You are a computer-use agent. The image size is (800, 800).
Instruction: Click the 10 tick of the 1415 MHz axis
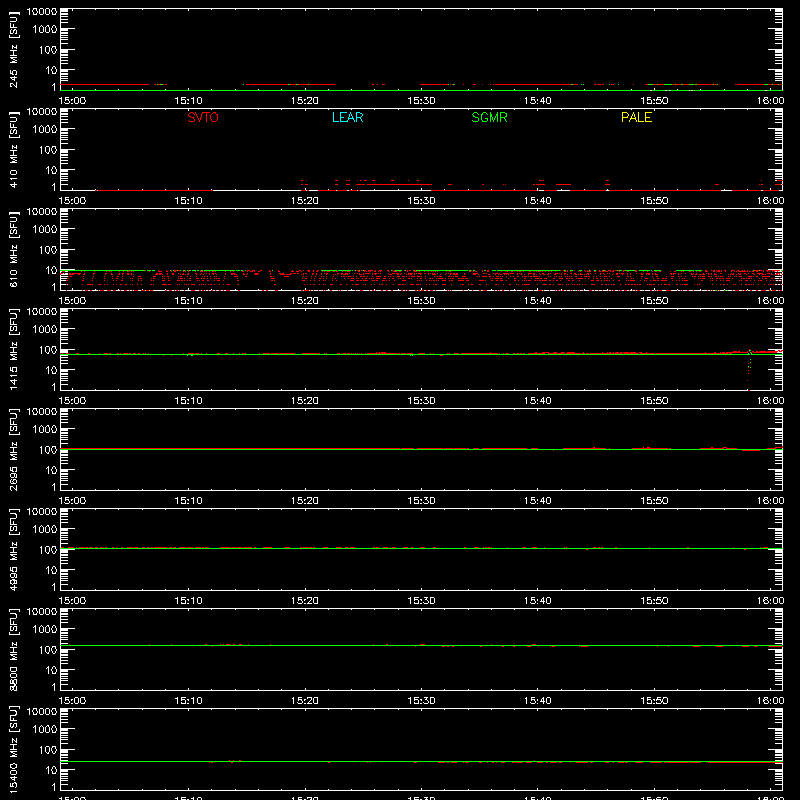pos(51,370)
